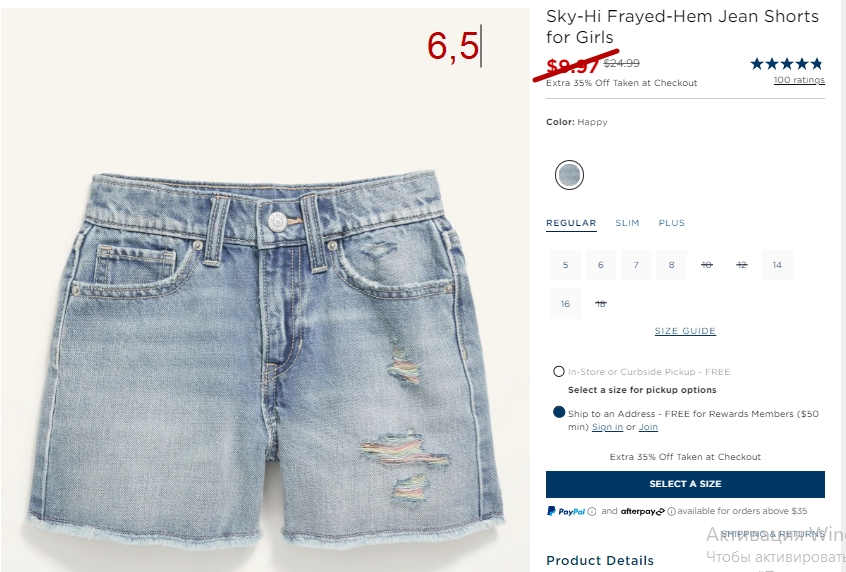
Task: Select Ship to an Address option
Action: [559, 412]
